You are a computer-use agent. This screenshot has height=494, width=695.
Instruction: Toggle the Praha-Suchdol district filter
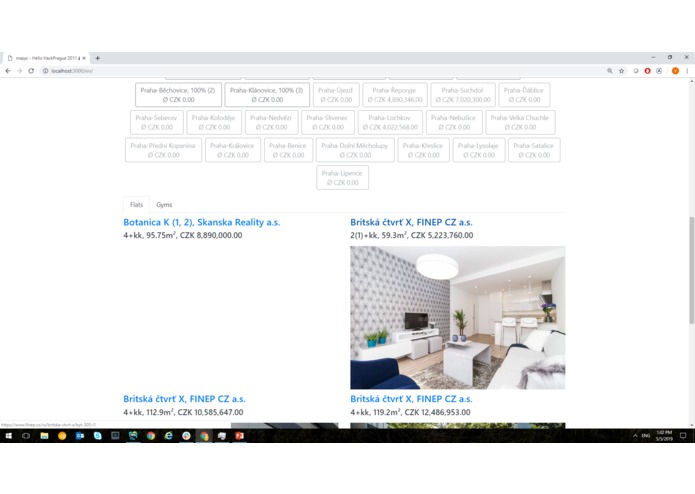463,95
